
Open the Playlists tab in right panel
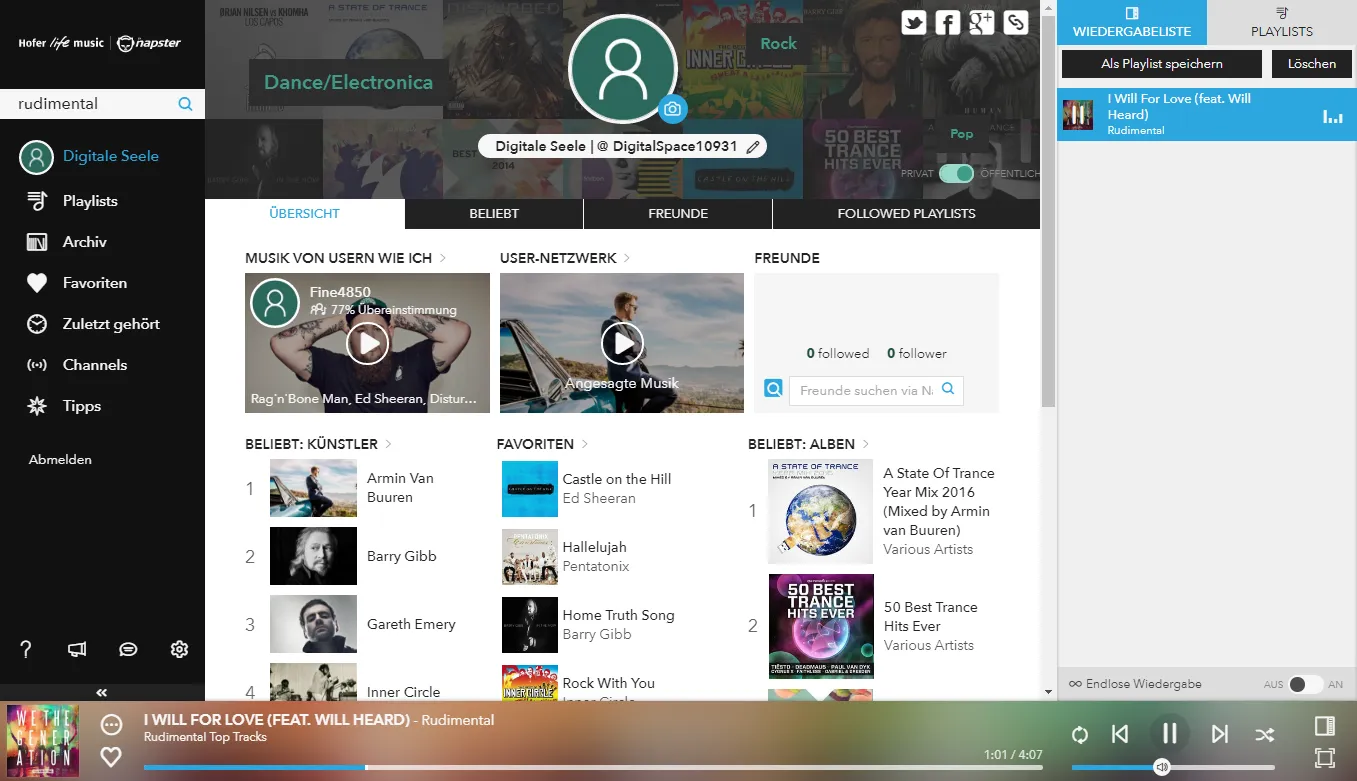click(1281, 22)
